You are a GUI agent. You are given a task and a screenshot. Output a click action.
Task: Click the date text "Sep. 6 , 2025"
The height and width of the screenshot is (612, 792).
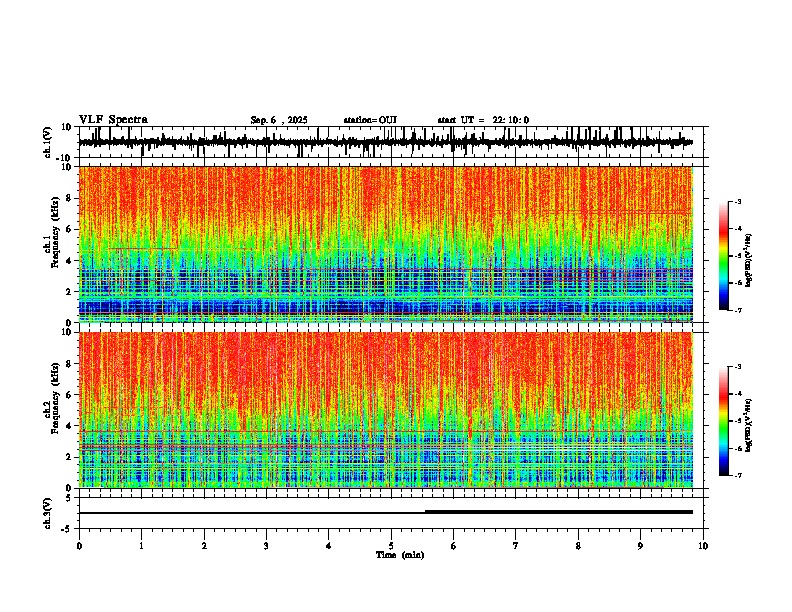pyautogui.click(x=279, y=120)
